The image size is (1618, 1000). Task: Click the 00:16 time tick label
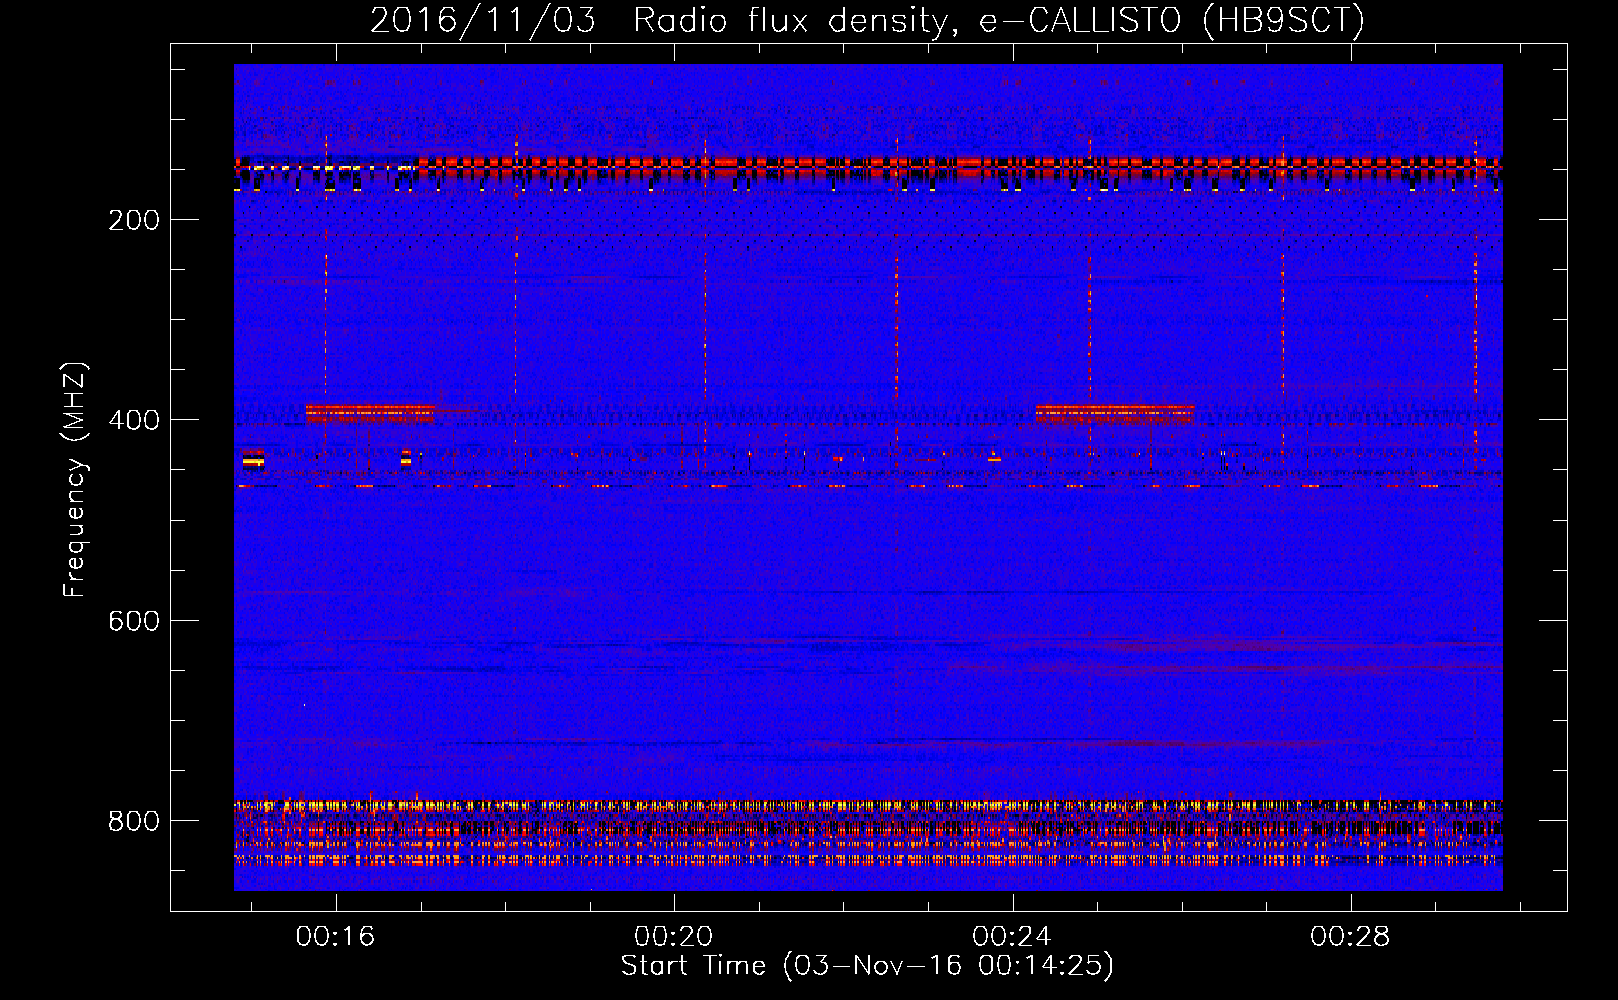pos(335,936)
